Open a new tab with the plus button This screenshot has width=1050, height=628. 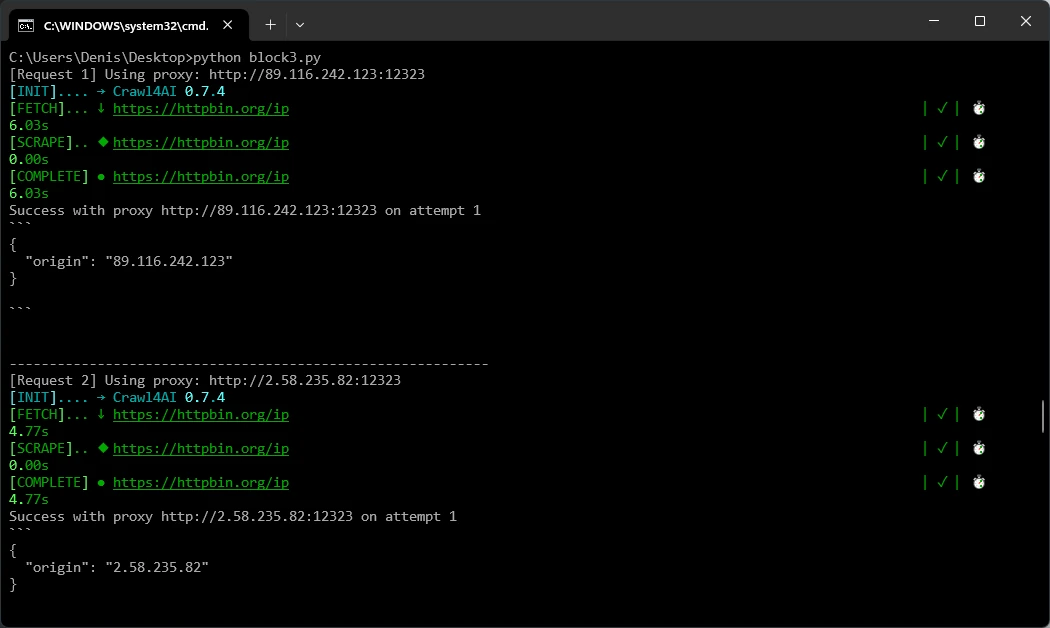[270, 24]
